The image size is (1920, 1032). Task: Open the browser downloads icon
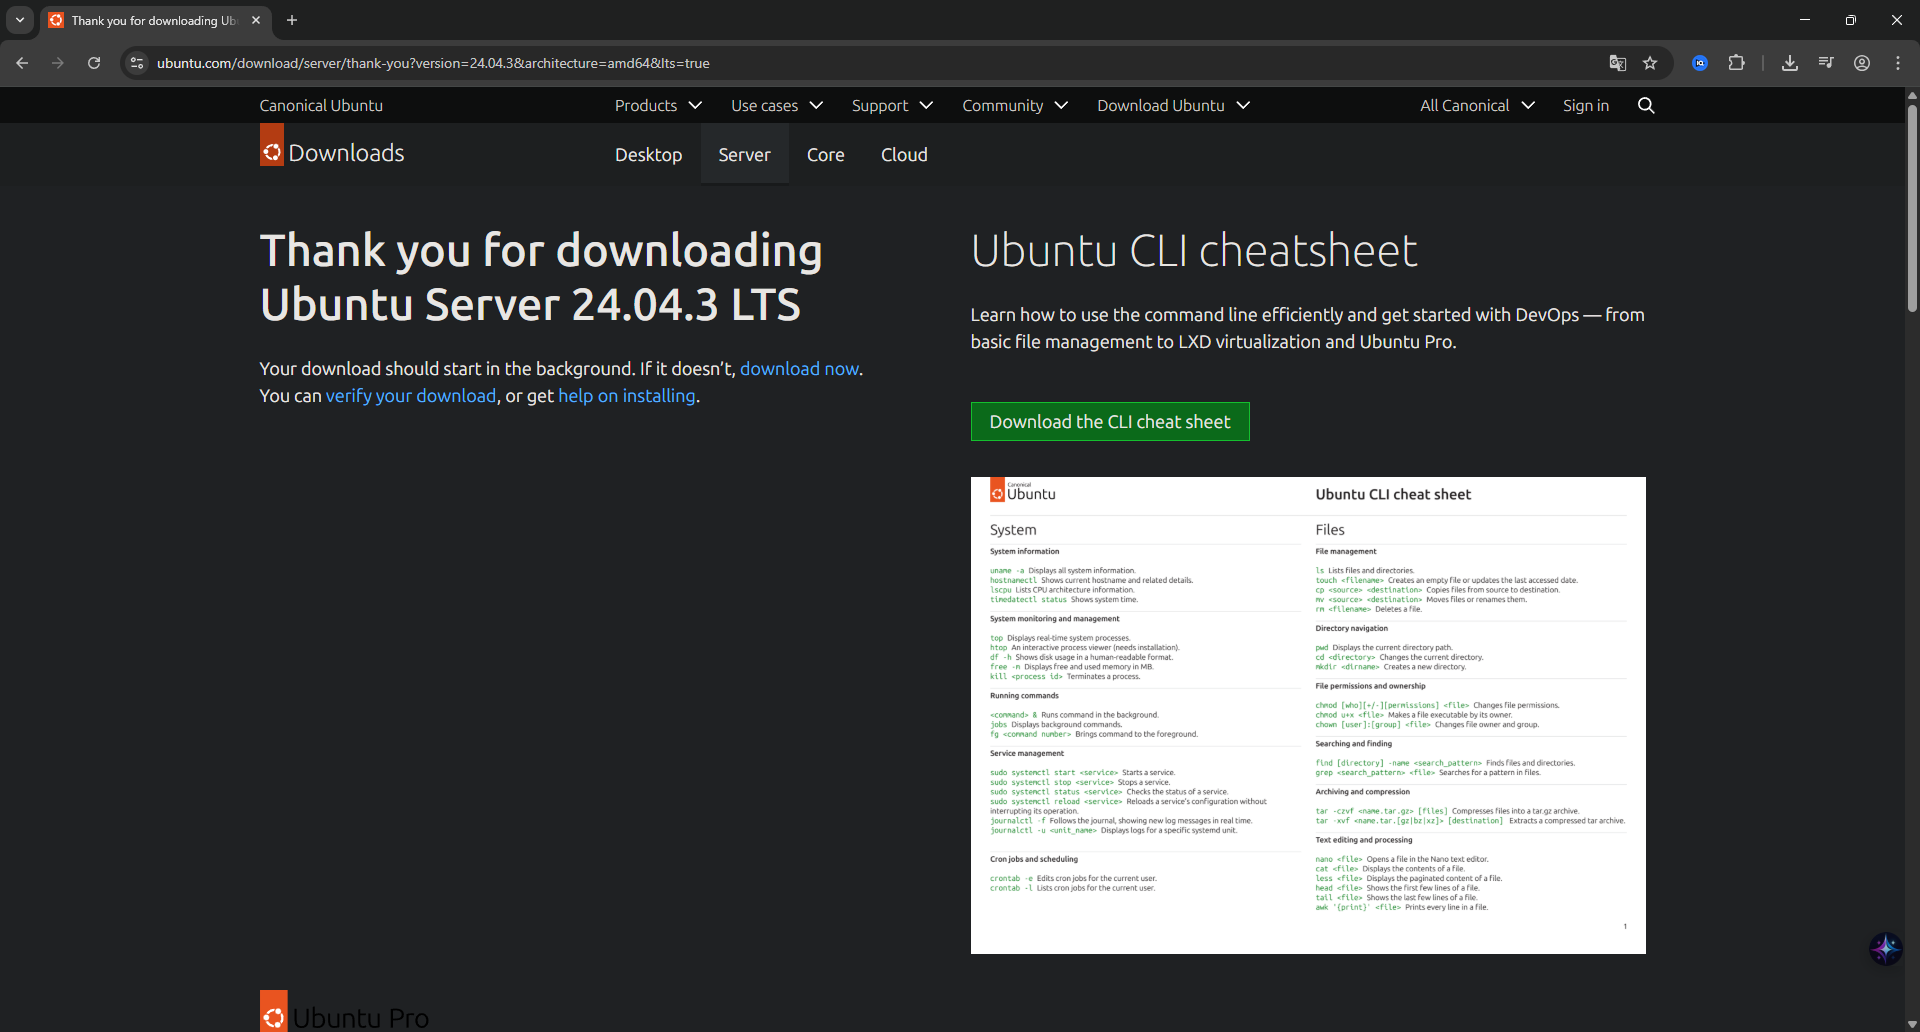(1790, 62)
